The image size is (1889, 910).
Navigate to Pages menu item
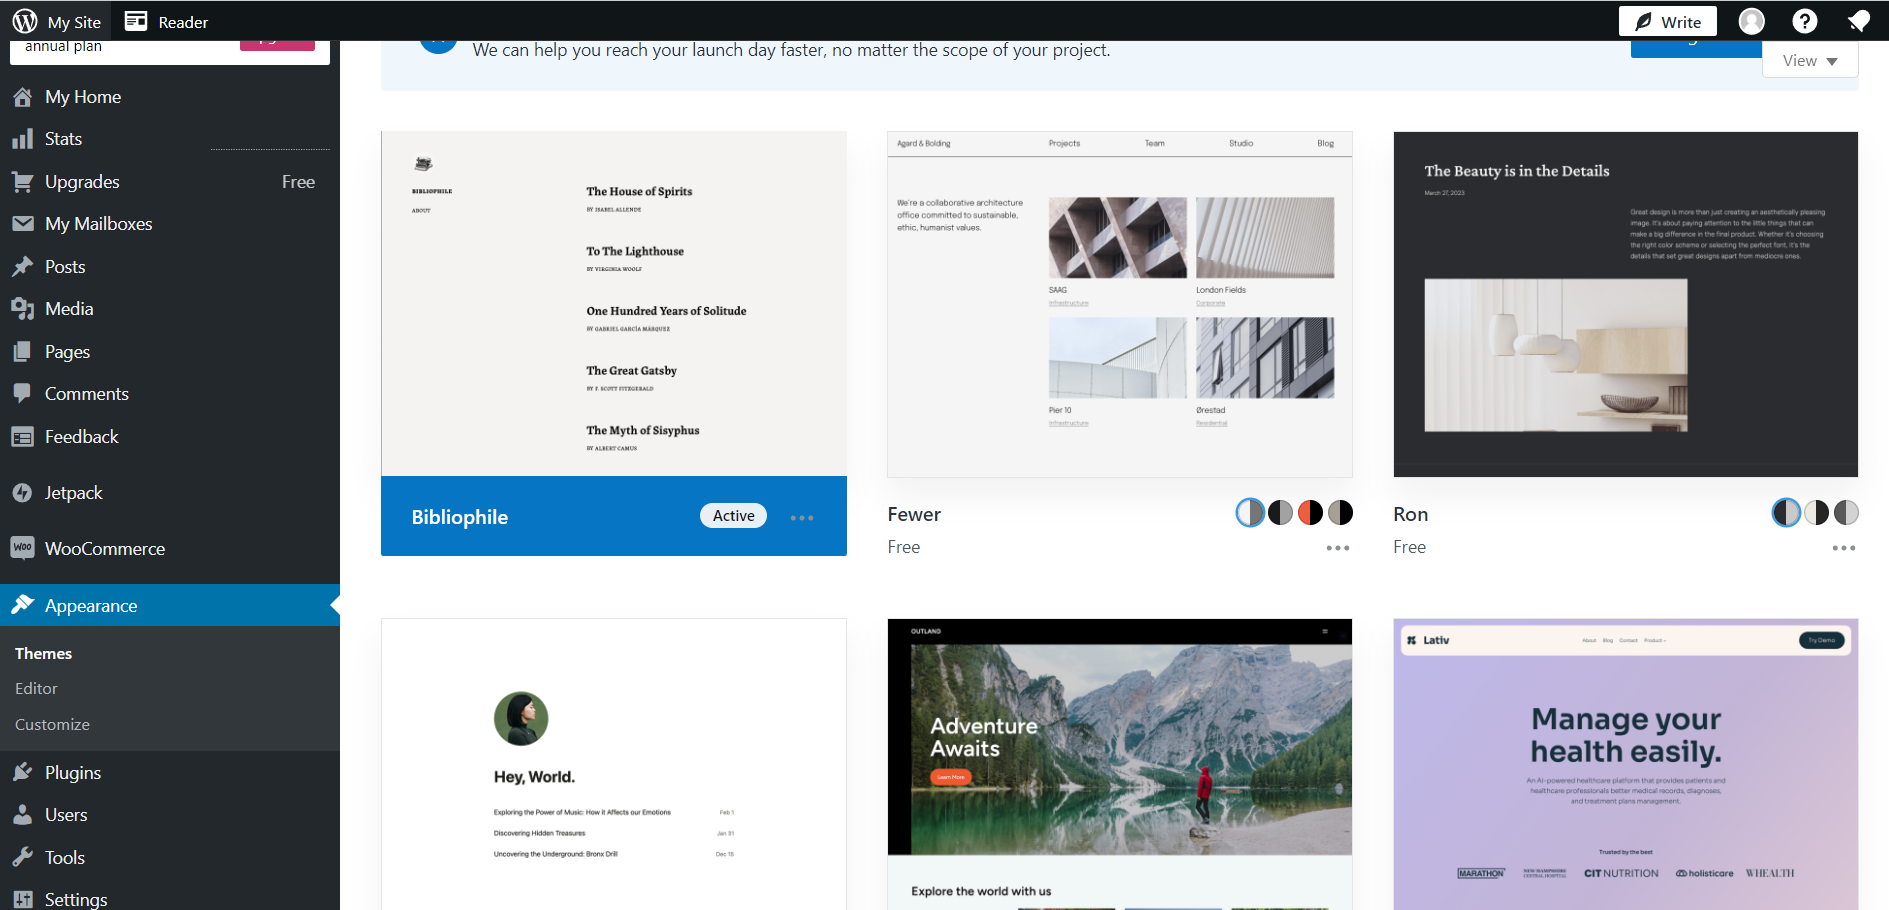coord(67,352)
